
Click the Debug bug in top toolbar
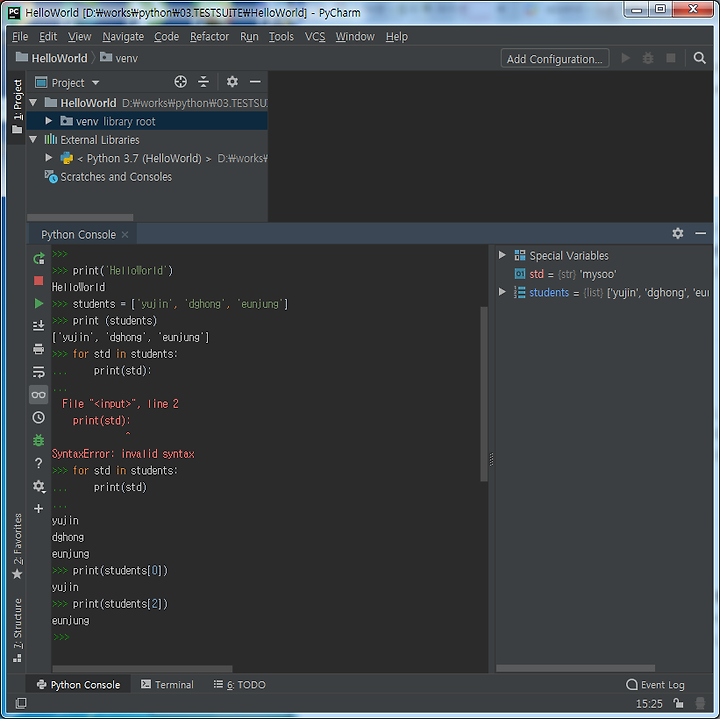[648, 58]
